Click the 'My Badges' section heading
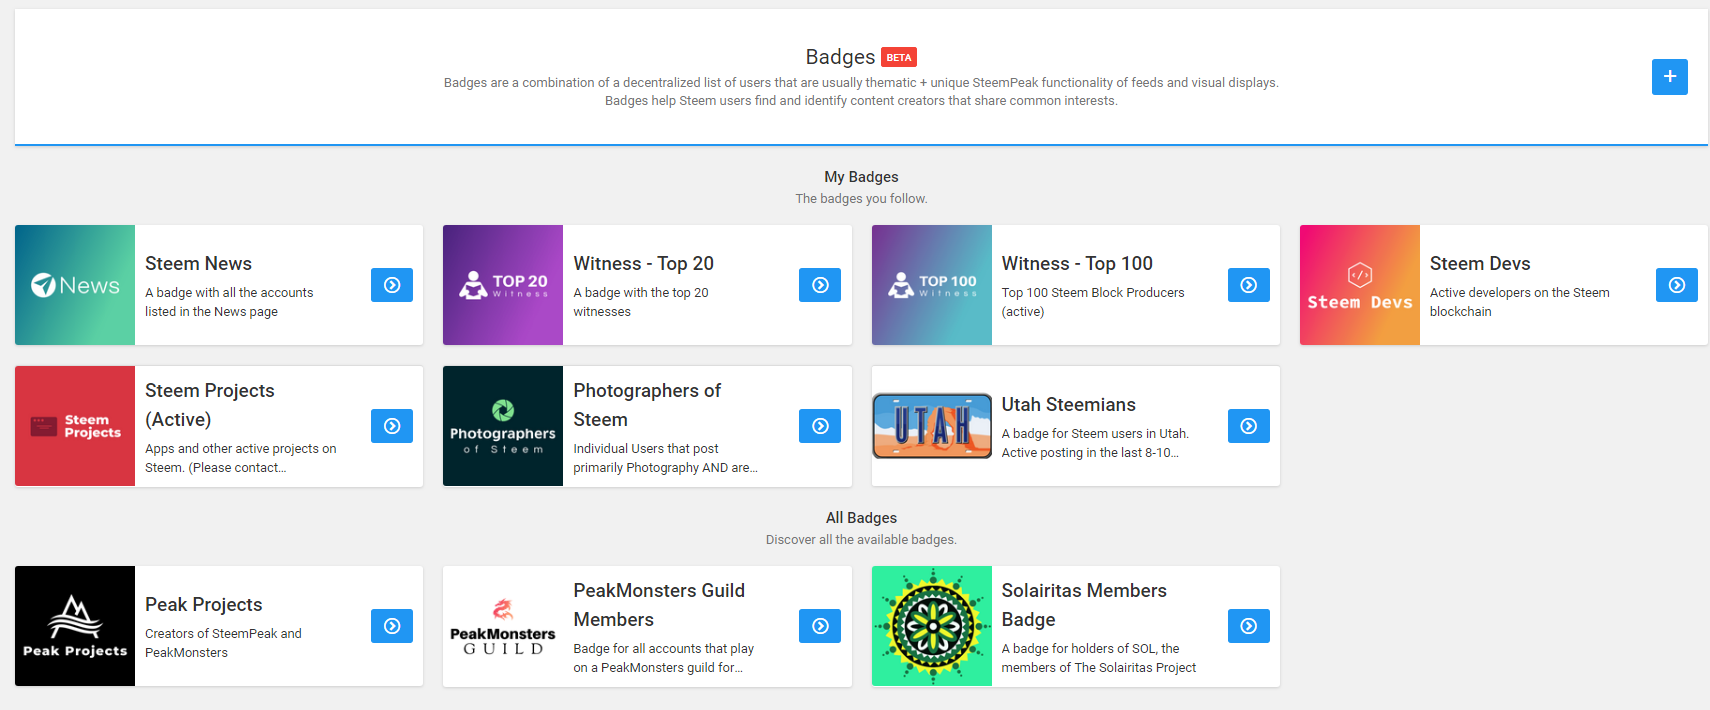The height and width of the screenshot is (710, 1710). pos(861,177)
